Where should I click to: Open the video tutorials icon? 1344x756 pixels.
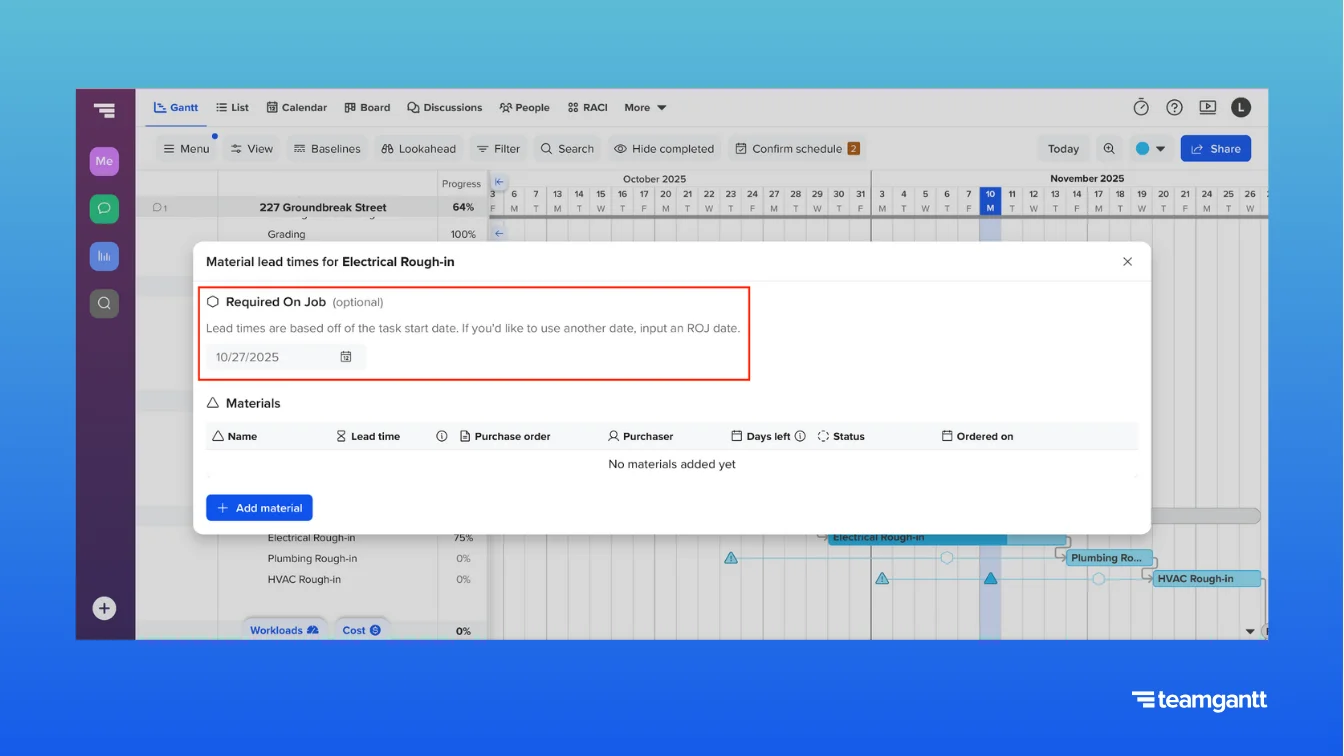coord(1207,107)
